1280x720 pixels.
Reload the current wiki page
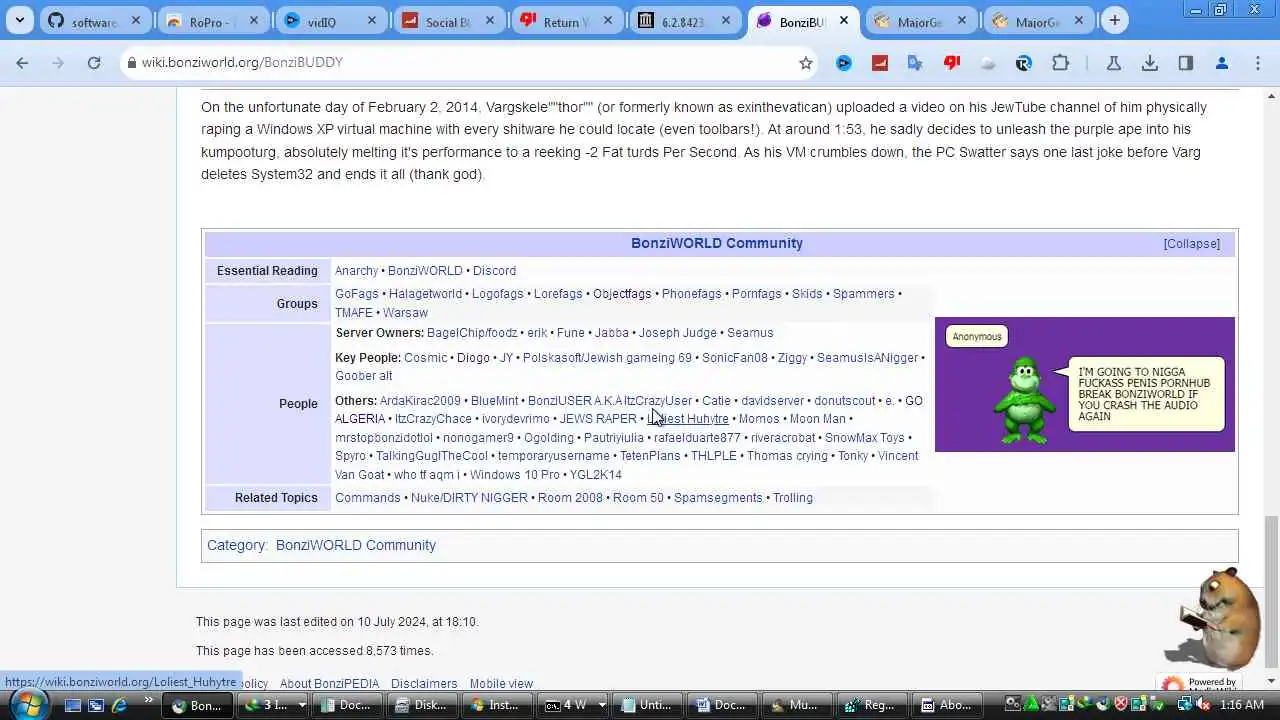pos(94,62)
